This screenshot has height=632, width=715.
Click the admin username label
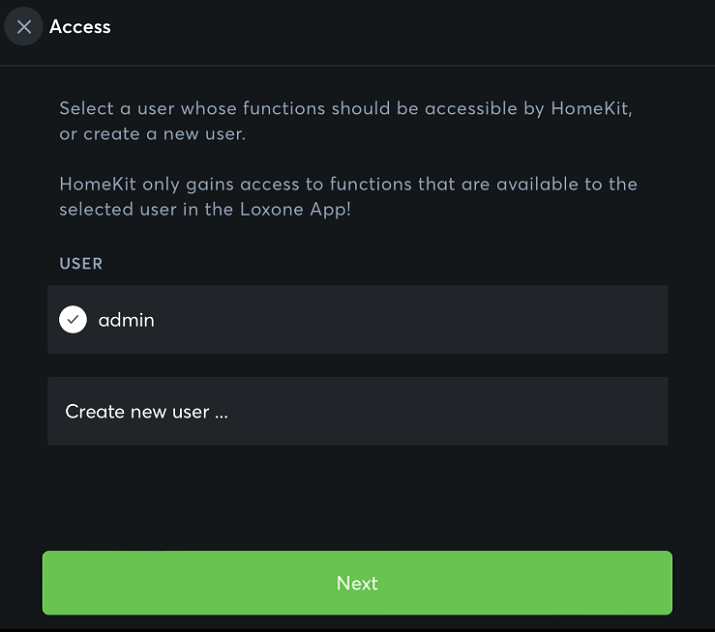126,320
